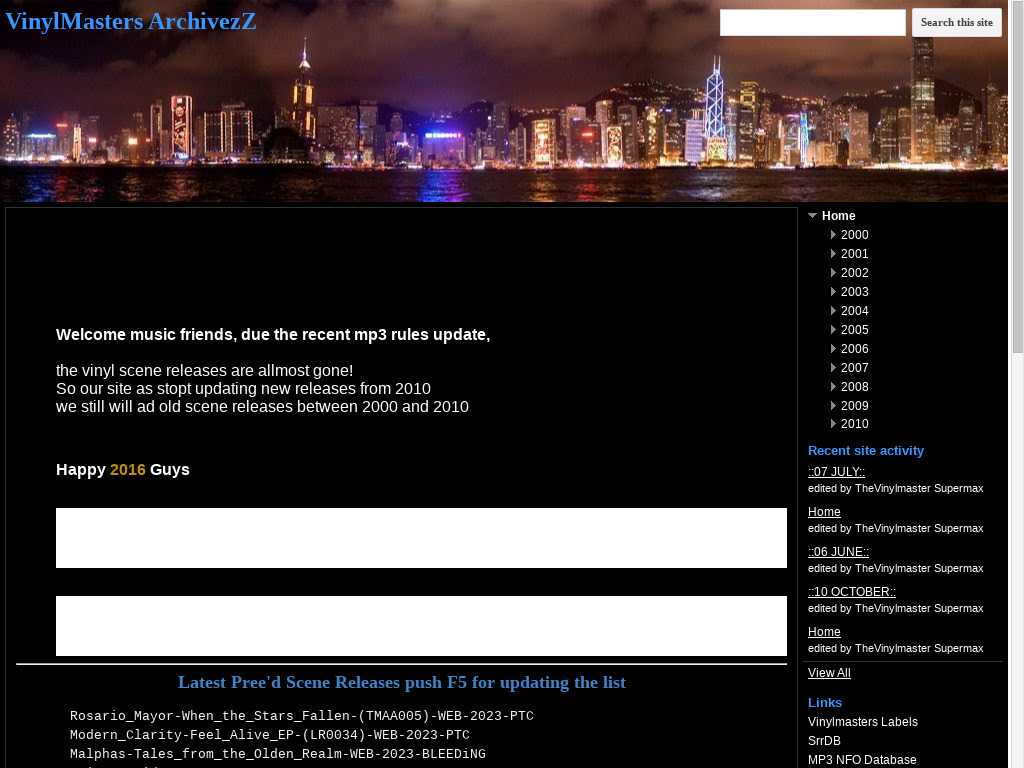Viewport: 1024px width, 768px height.
Task: Open the MP3 NFO Database link
Action: coord(861,760)
